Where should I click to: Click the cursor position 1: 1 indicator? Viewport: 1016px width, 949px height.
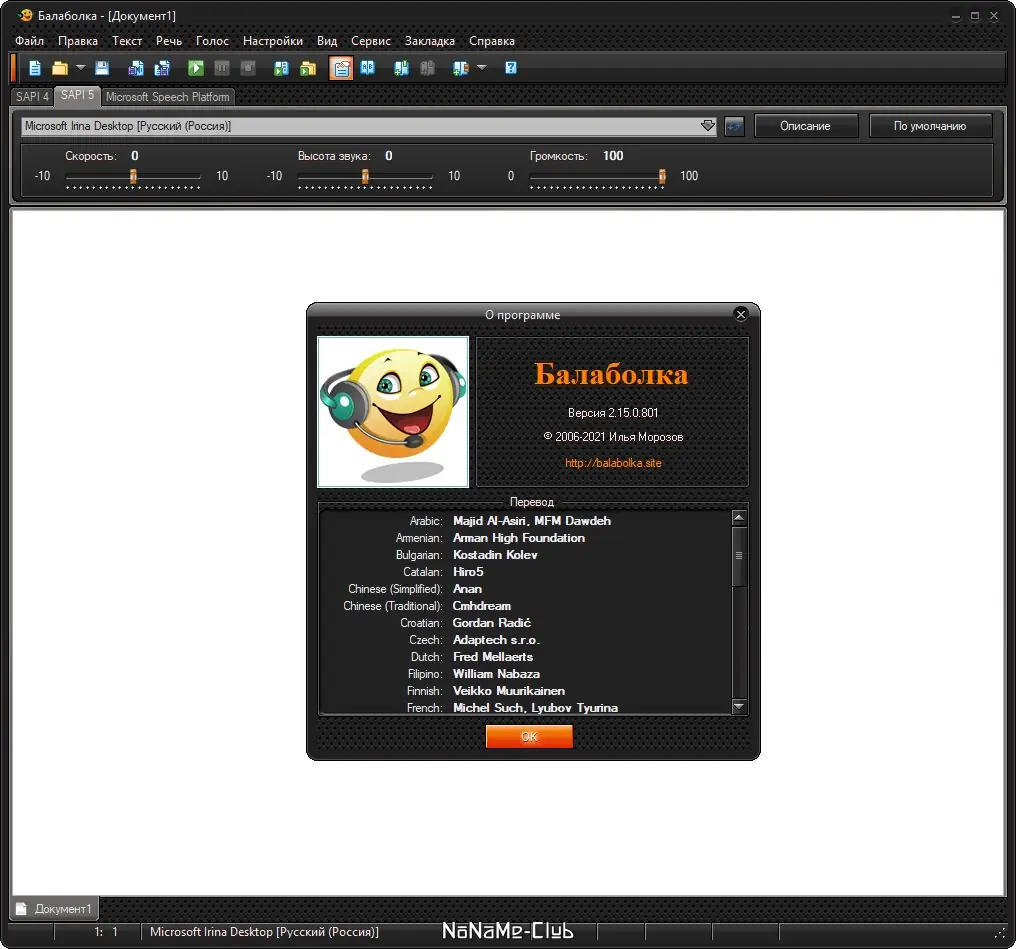[x=106, y=932]
